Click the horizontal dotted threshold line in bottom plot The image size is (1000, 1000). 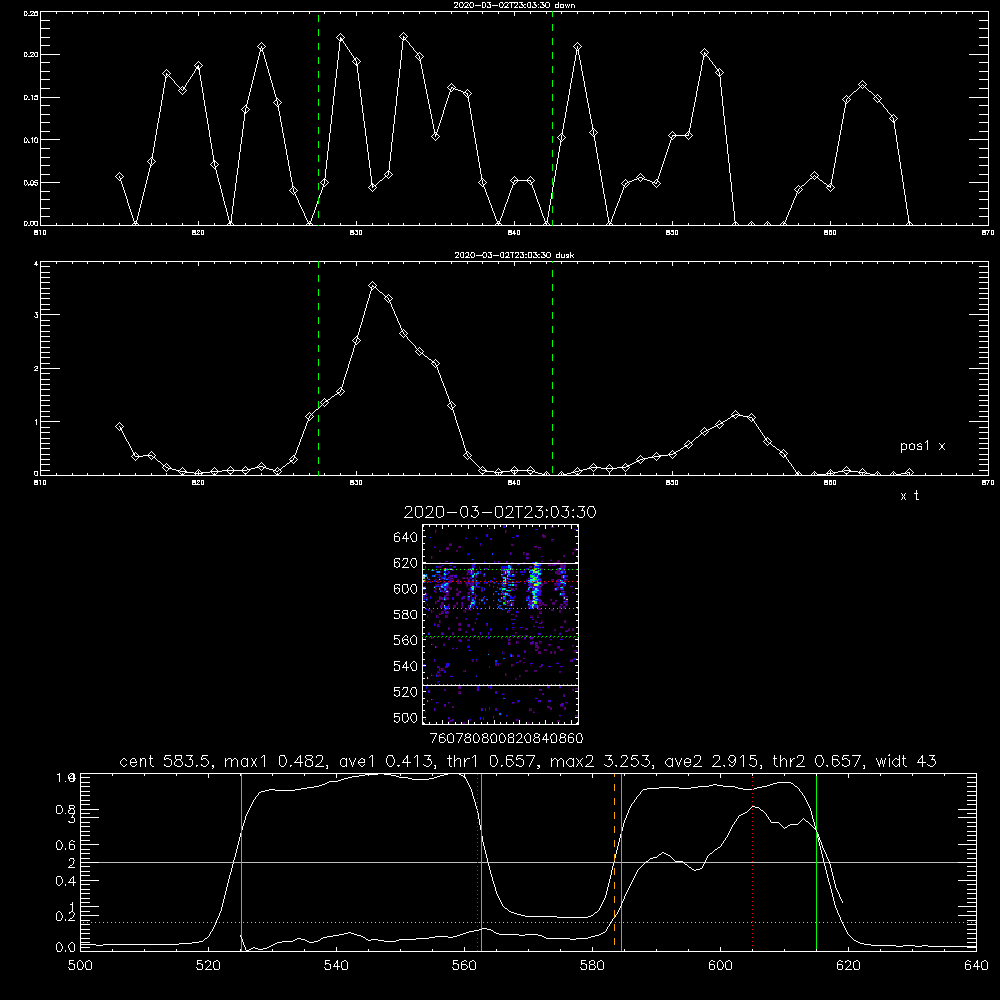click(x=528, y=922)
